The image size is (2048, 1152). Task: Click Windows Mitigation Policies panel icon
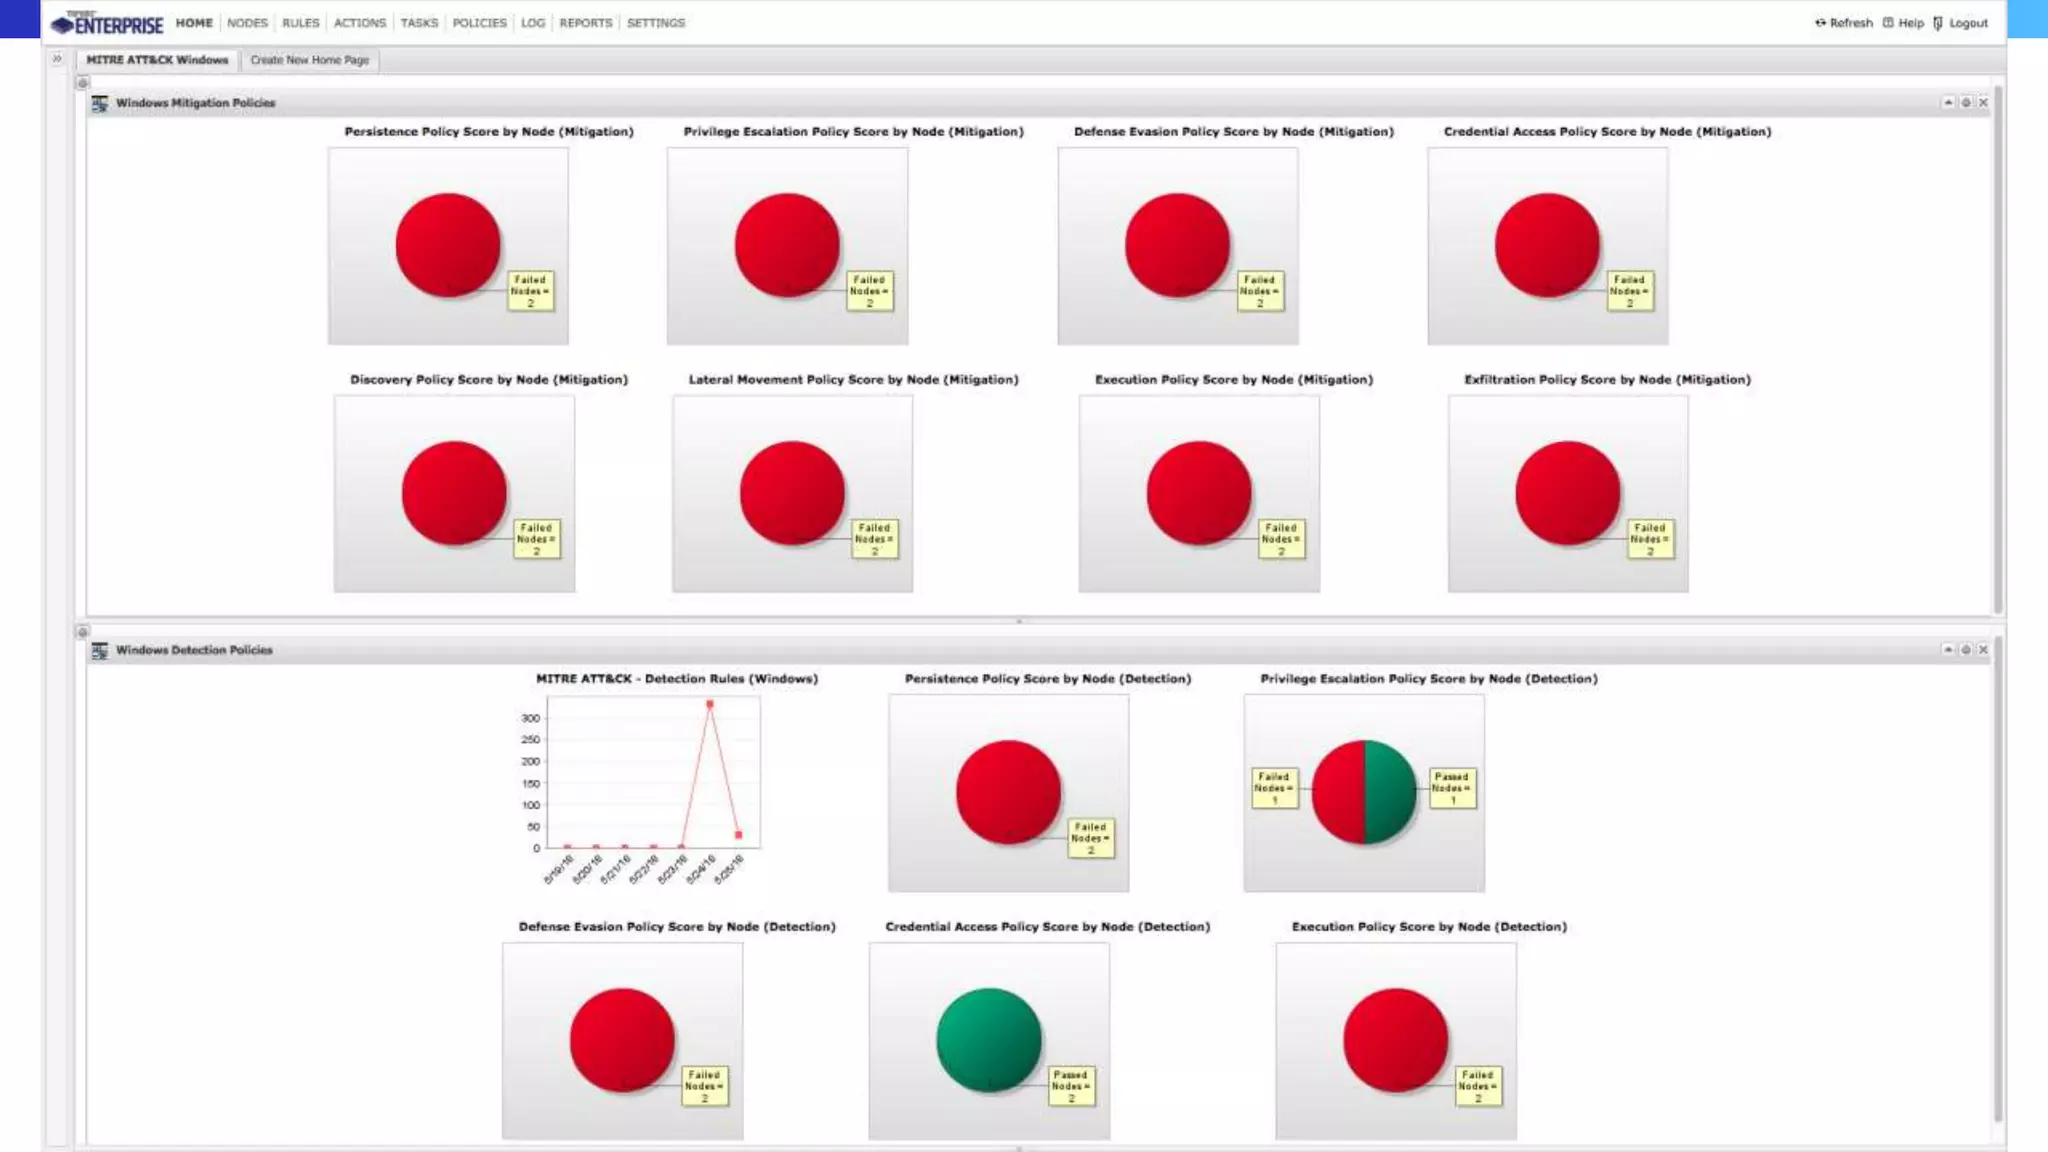(x=100, y=103)
